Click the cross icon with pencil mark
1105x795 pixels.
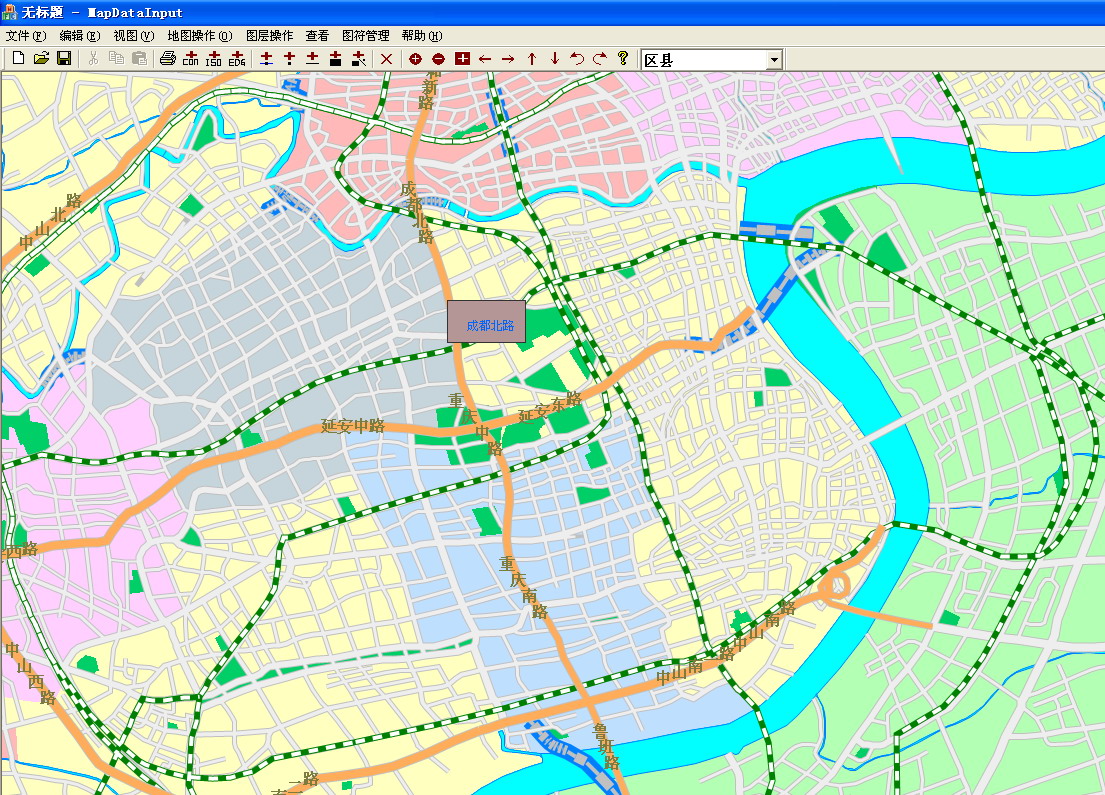[x=359, y=58]
